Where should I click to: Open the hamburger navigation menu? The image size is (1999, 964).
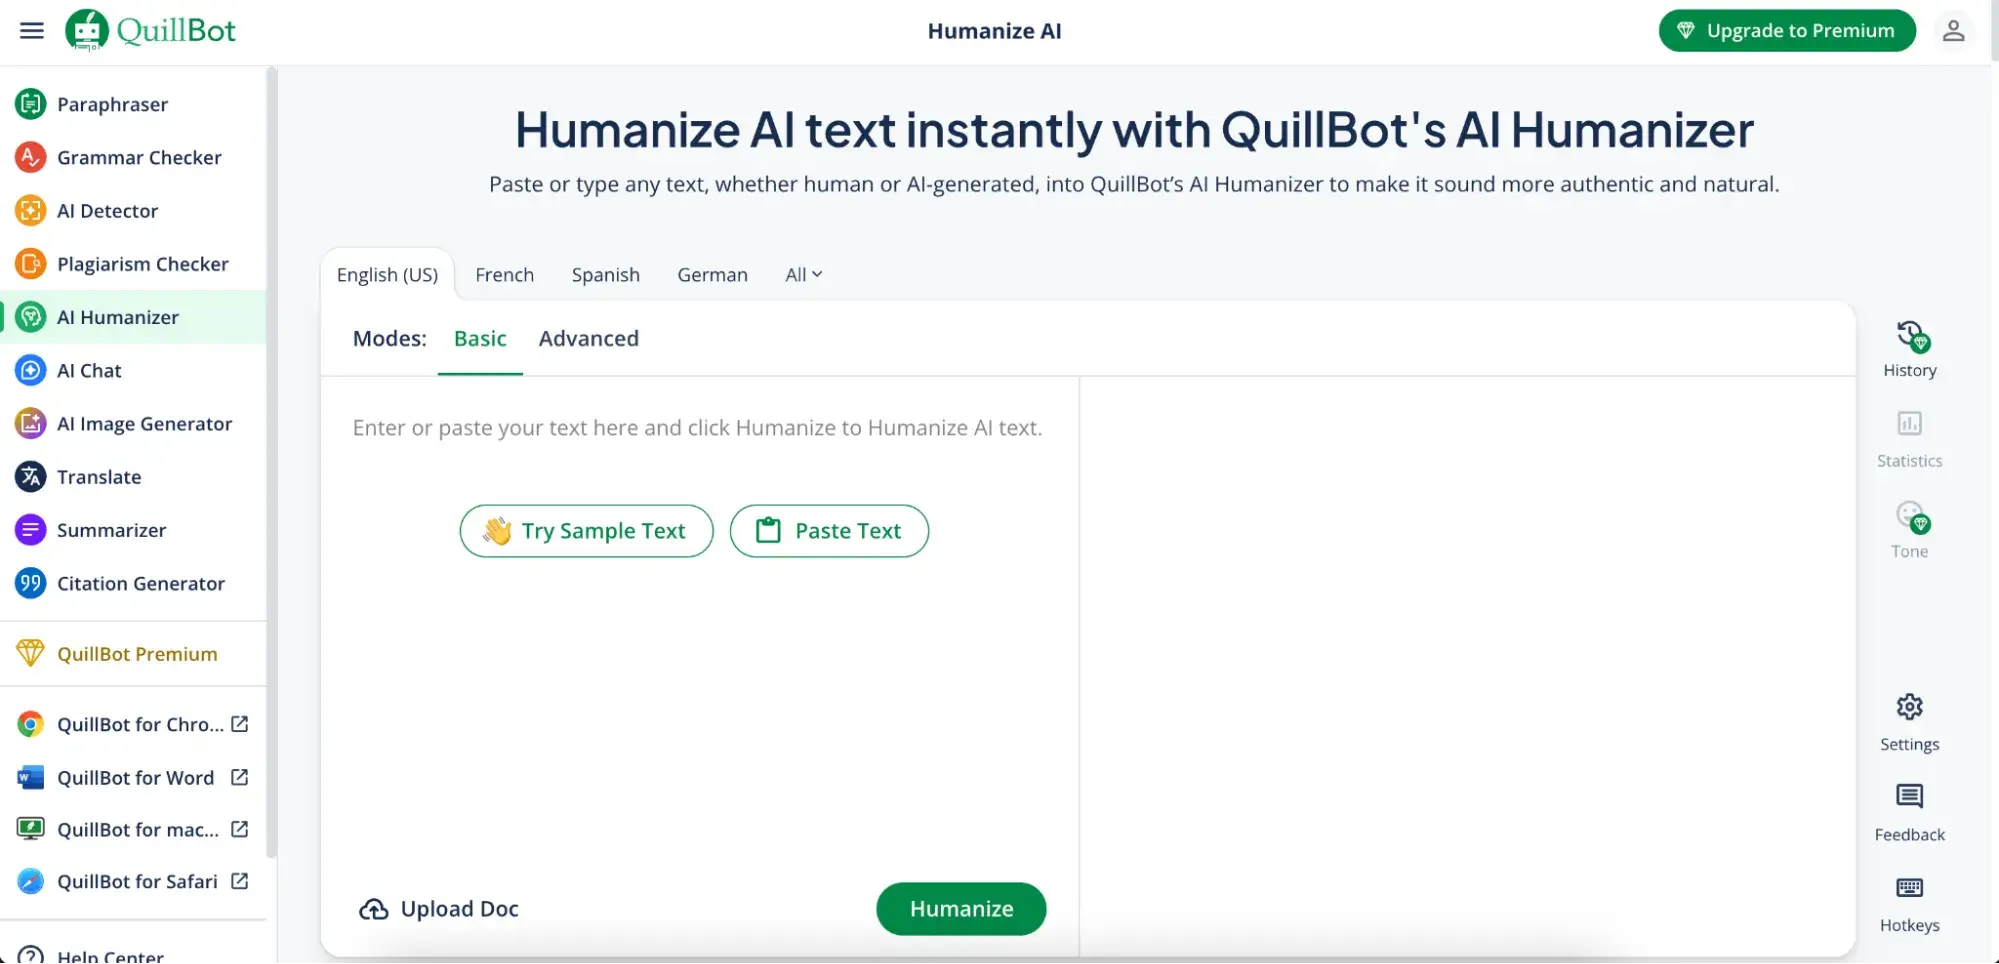click(x=31, y=30)
